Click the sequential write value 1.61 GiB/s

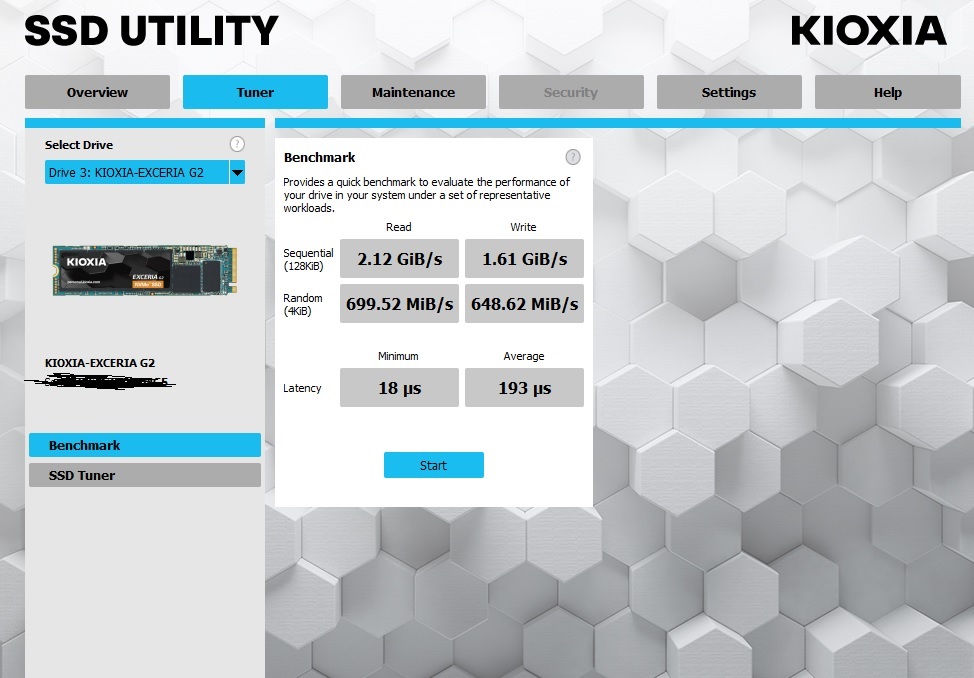(524, 259)
